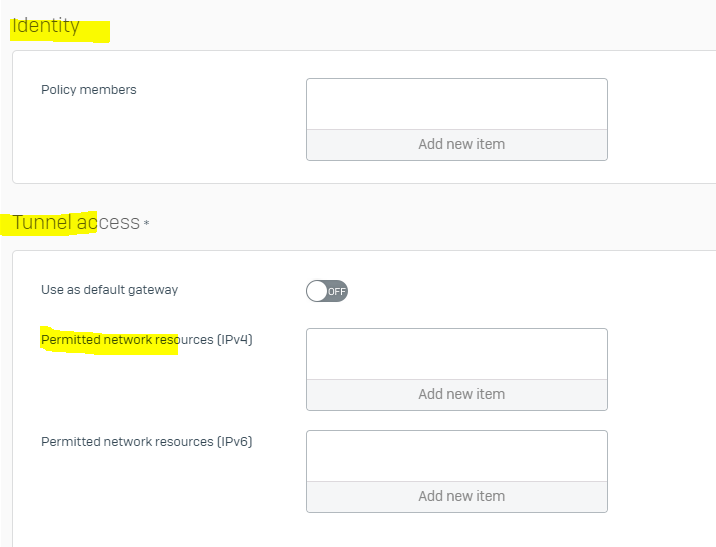
Task: Click the Policy members label
Action: (x=89, y=89)
